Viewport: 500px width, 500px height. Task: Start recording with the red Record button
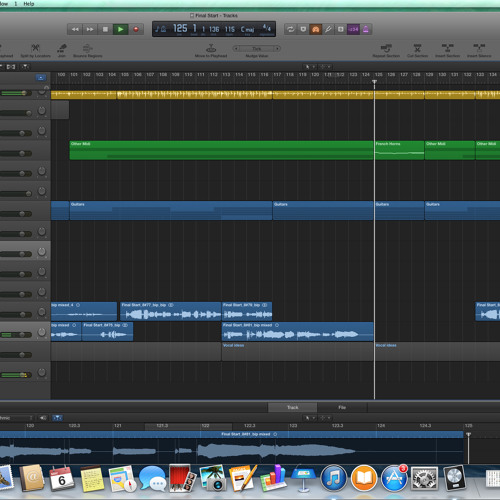(136, 29)
